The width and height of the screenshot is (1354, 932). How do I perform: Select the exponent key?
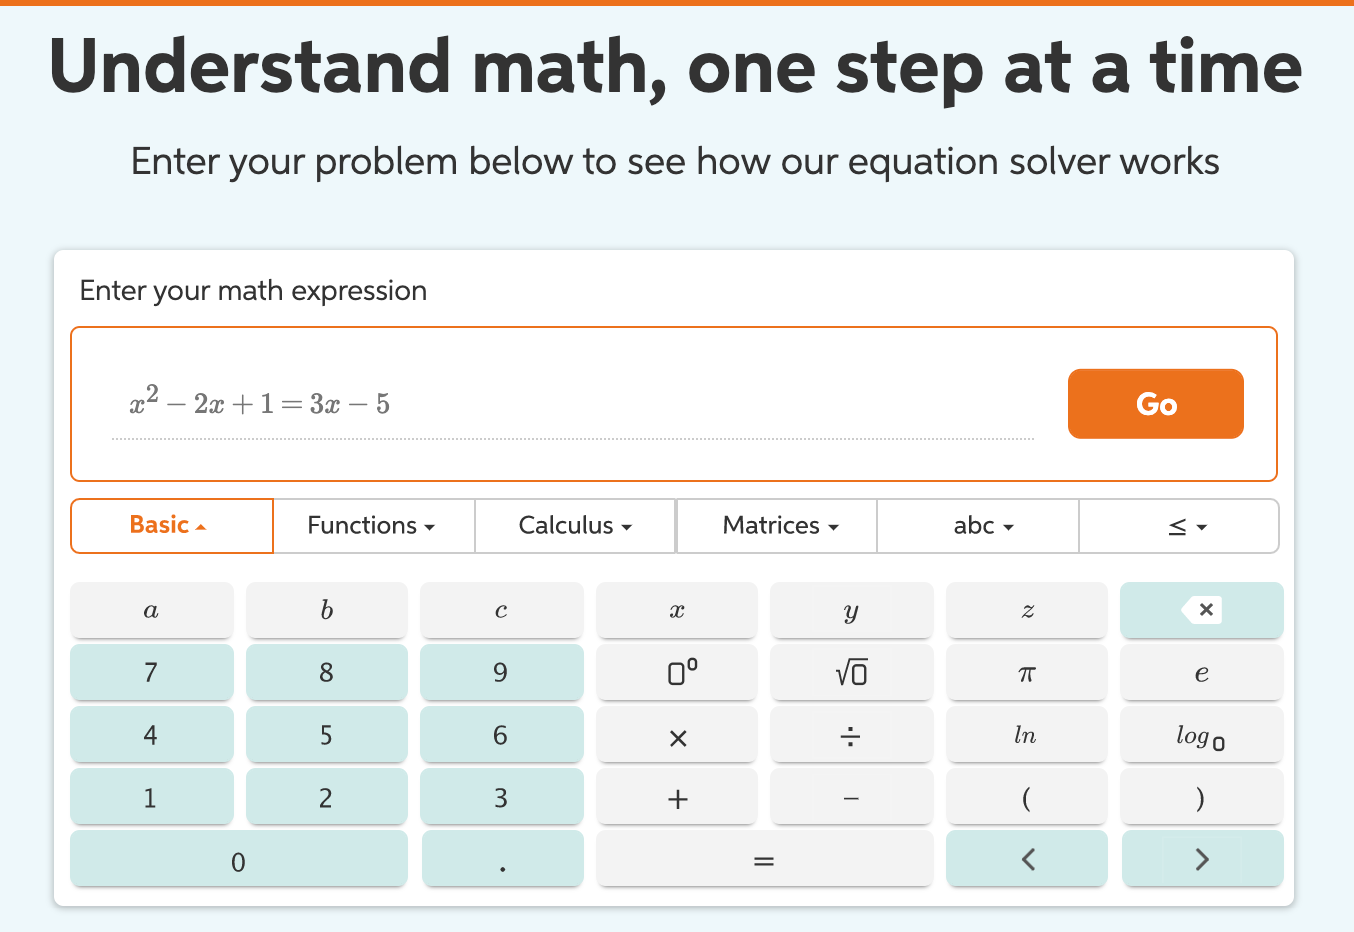tap(676, 672)
